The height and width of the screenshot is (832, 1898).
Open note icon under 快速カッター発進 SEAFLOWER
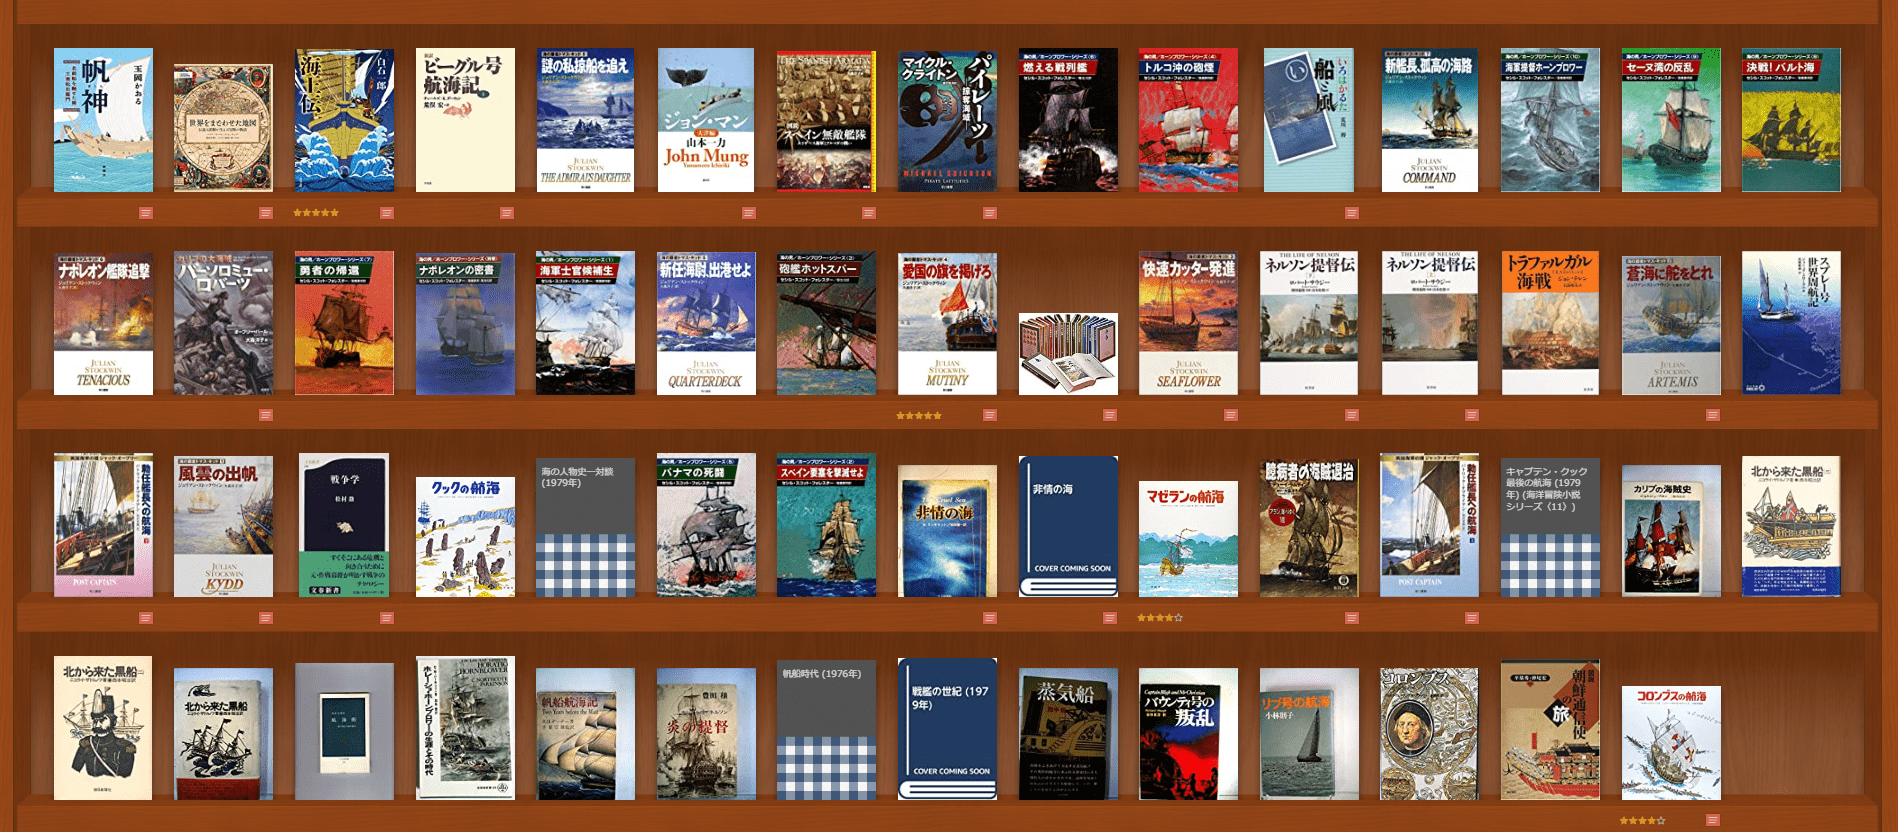click(x=1231, y=415)
